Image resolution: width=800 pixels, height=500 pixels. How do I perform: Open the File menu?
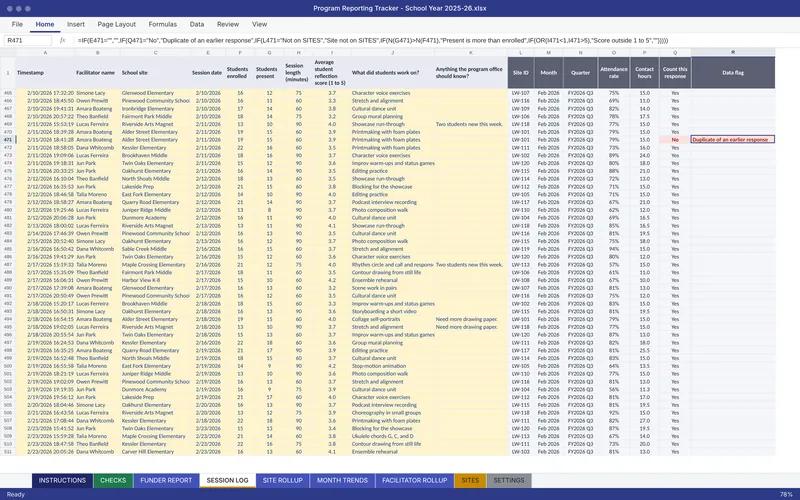tap(17, 24)
